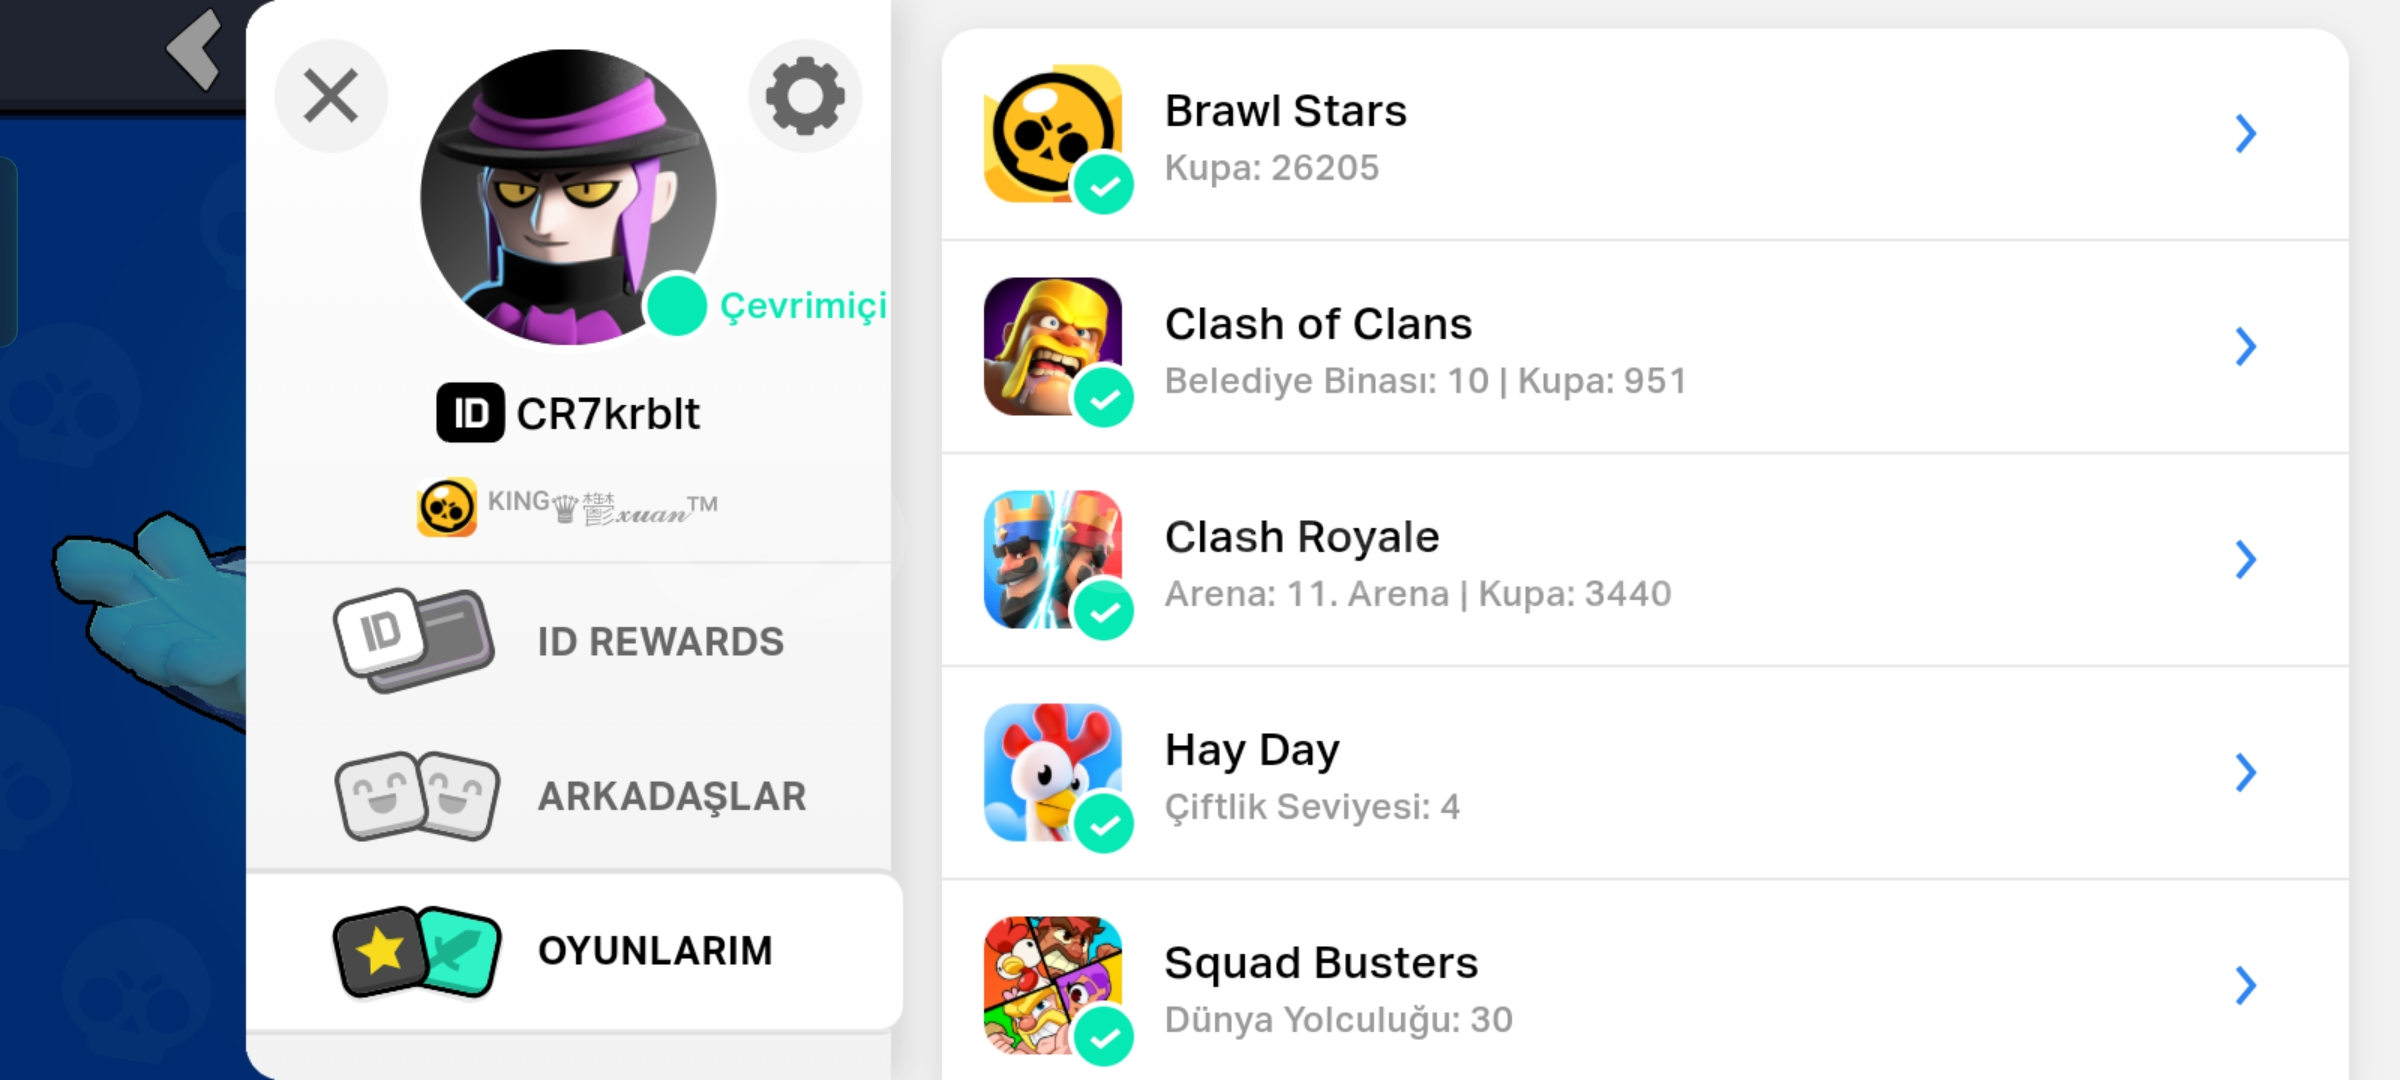Click the Clash Royale app icon

click(x=1053, y=559)
